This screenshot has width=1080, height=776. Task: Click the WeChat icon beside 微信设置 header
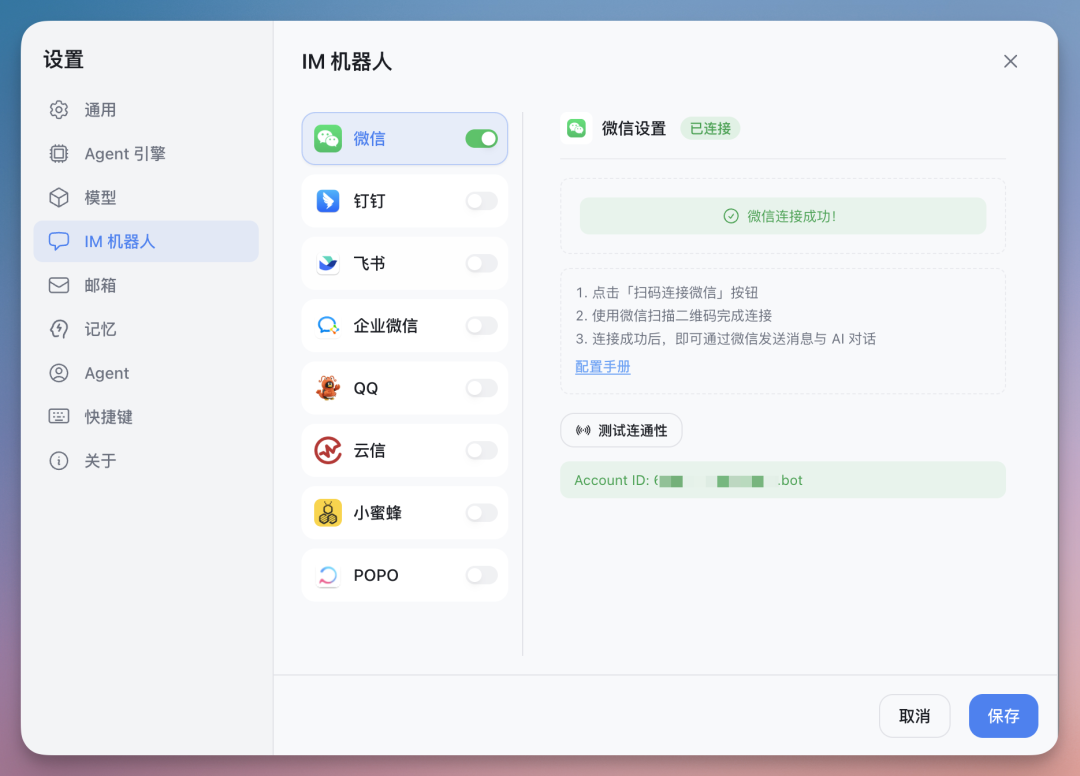pyautogui.click(x=577, y=128)
